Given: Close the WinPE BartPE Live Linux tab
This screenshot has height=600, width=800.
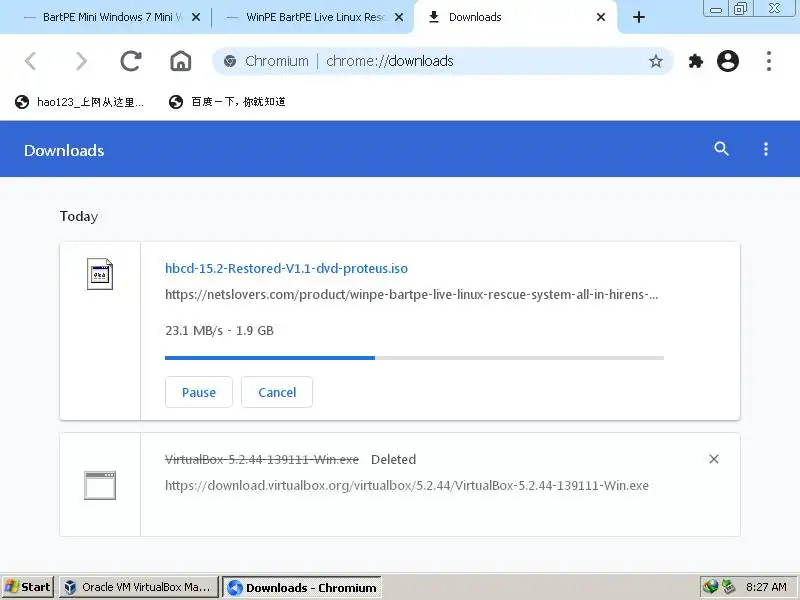Looking at the screenshot, I should pos(399,17).
